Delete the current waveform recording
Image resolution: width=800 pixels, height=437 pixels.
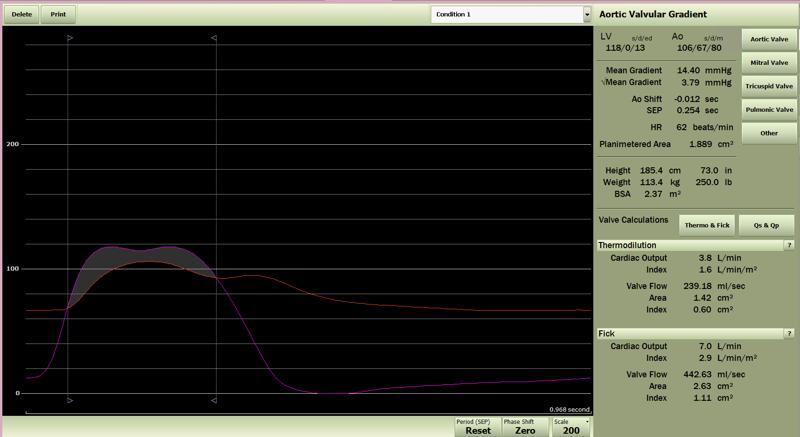pos(21,15)
